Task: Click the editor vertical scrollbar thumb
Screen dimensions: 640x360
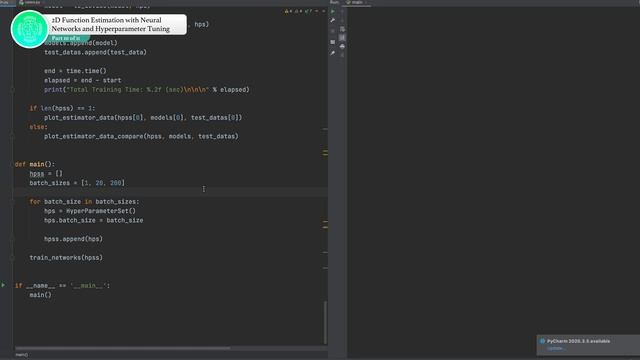Action: [x=325, y=322]
